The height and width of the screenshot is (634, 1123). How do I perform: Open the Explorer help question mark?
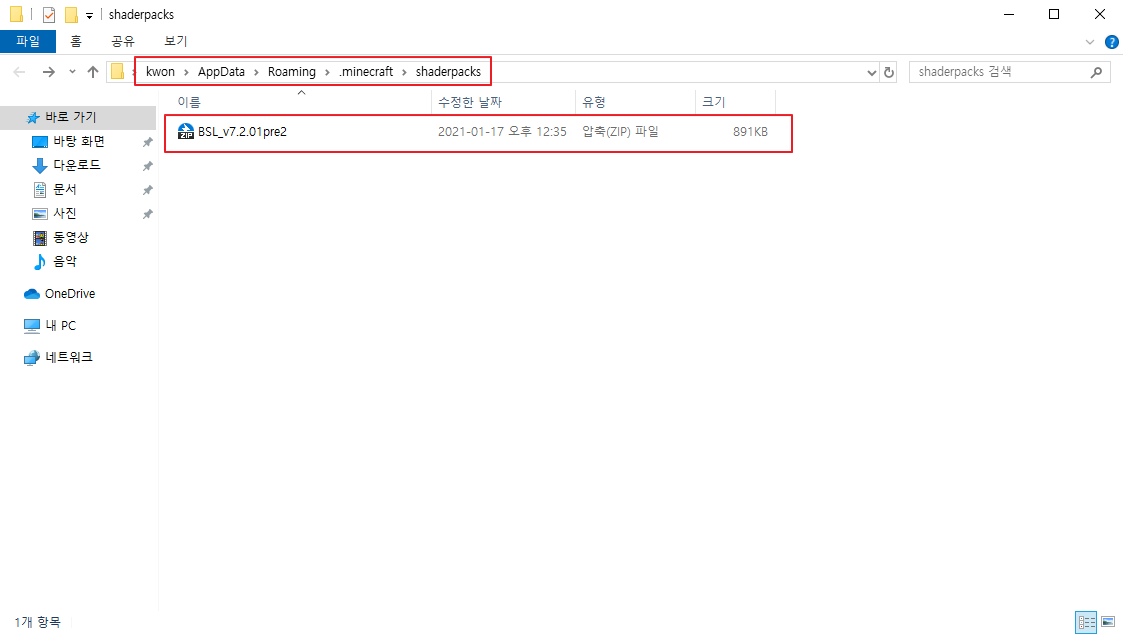pos(1112,42)
